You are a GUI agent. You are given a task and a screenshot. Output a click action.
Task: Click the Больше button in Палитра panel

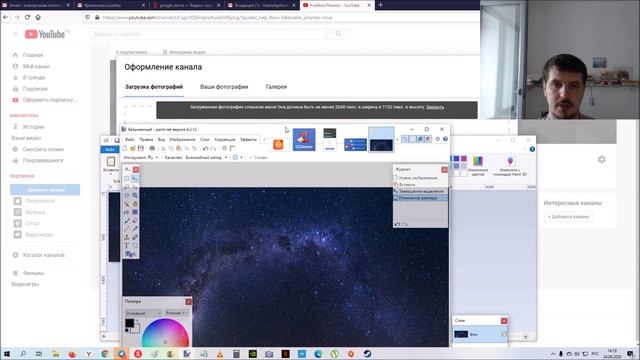(x=176, y=313)
